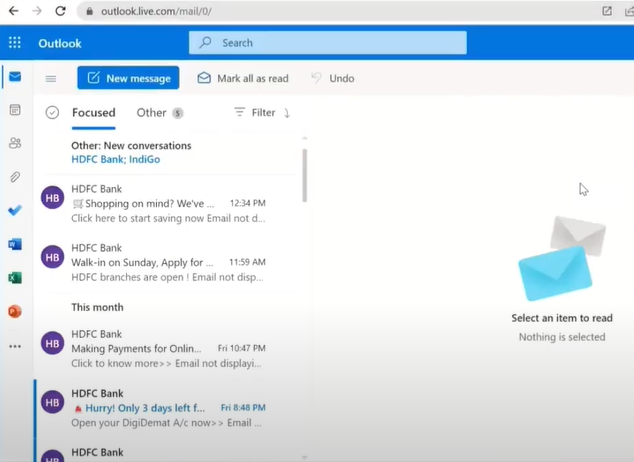Open the Files paperclip icon
This screenshot has width=634, height=462.
(x=15, y=177)
